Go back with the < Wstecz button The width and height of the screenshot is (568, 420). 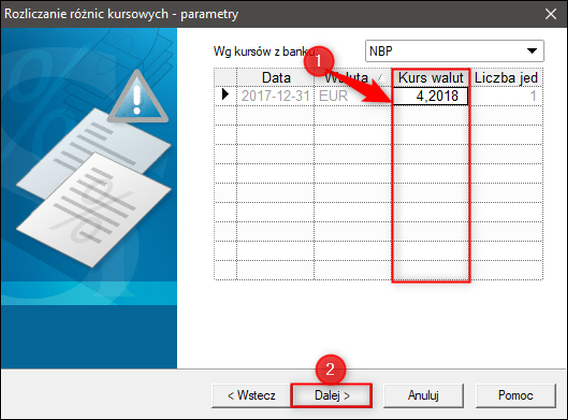click(x=251, y=395)
